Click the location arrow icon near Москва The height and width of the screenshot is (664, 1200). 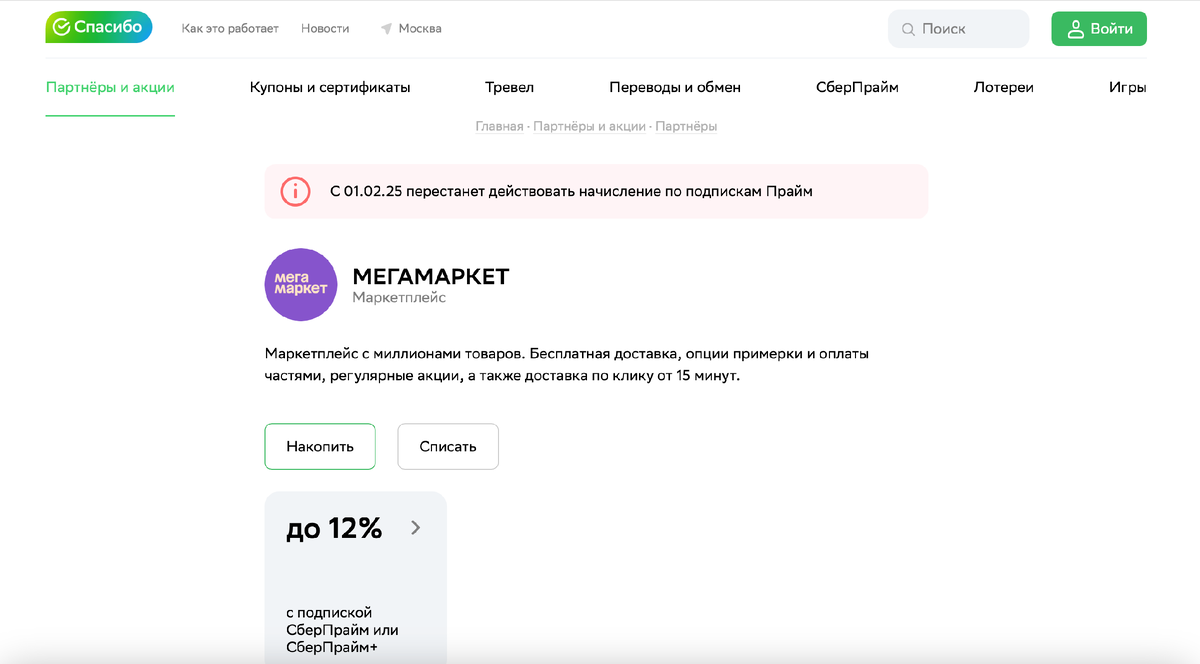click(386, 29)
